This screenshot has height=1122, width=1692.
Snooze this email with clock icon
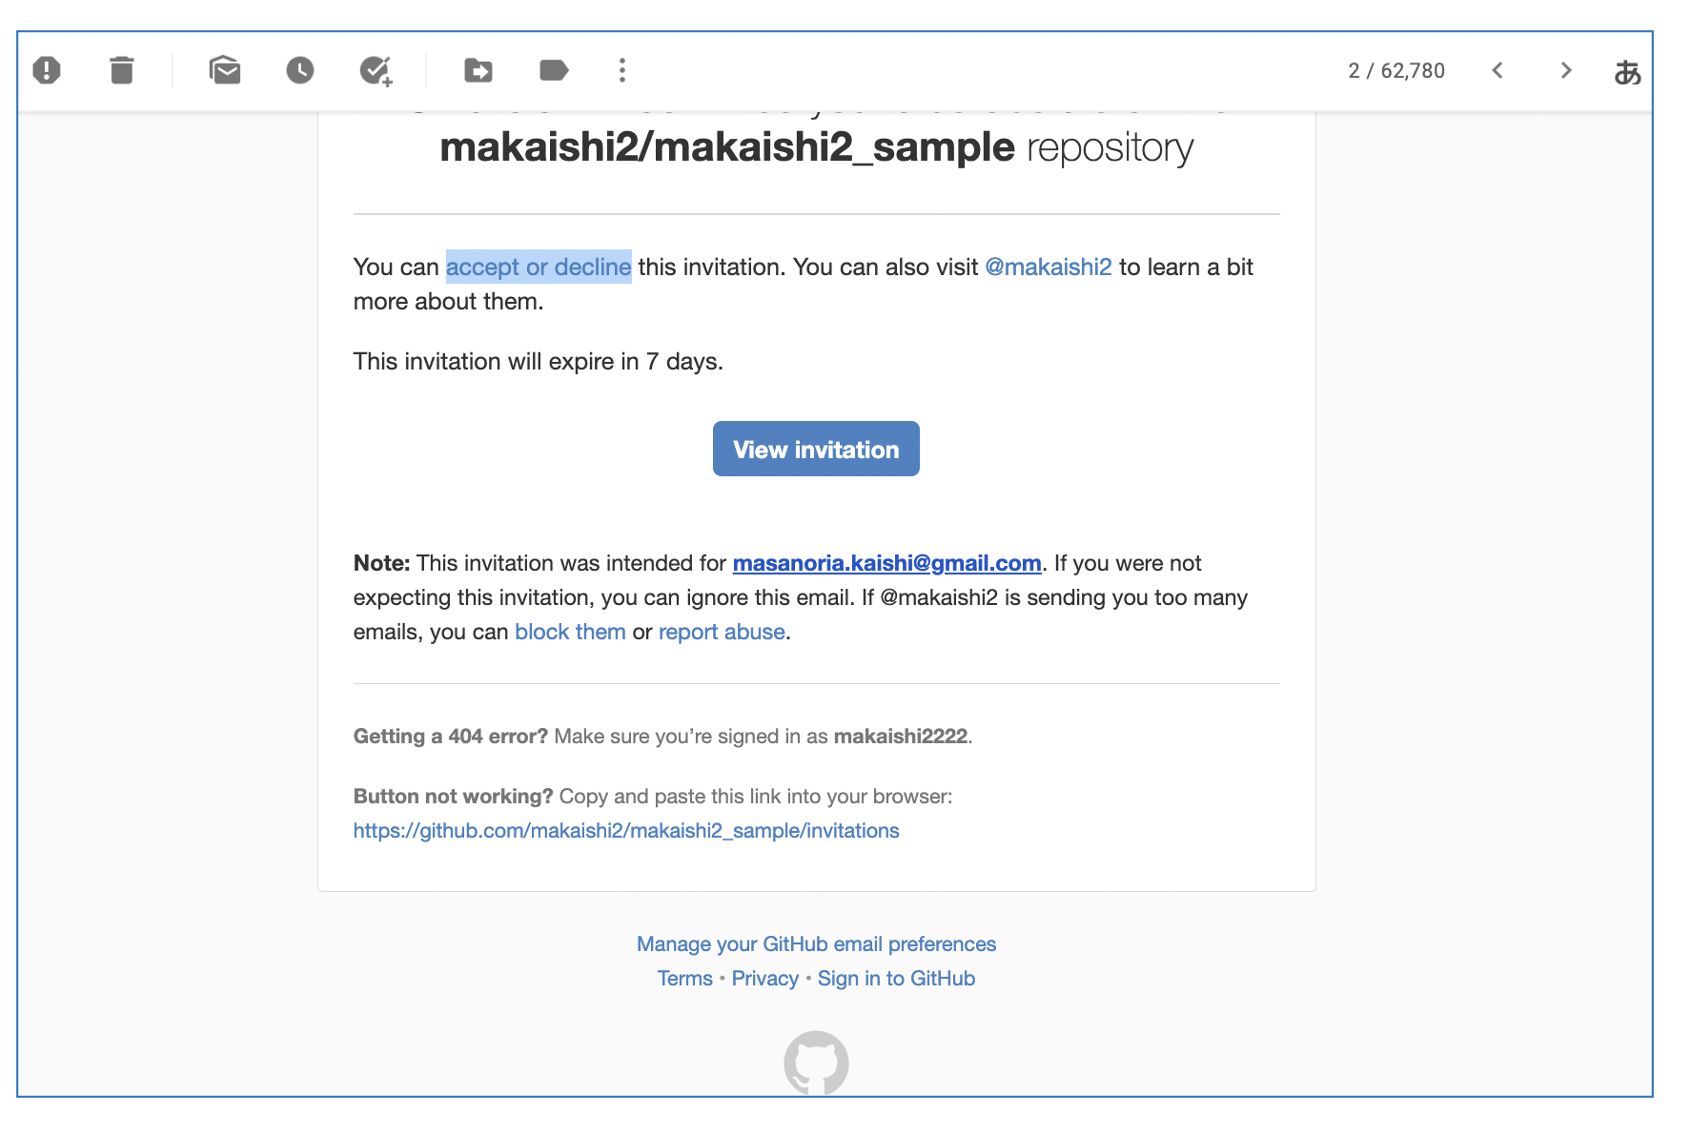coord(300,70)
